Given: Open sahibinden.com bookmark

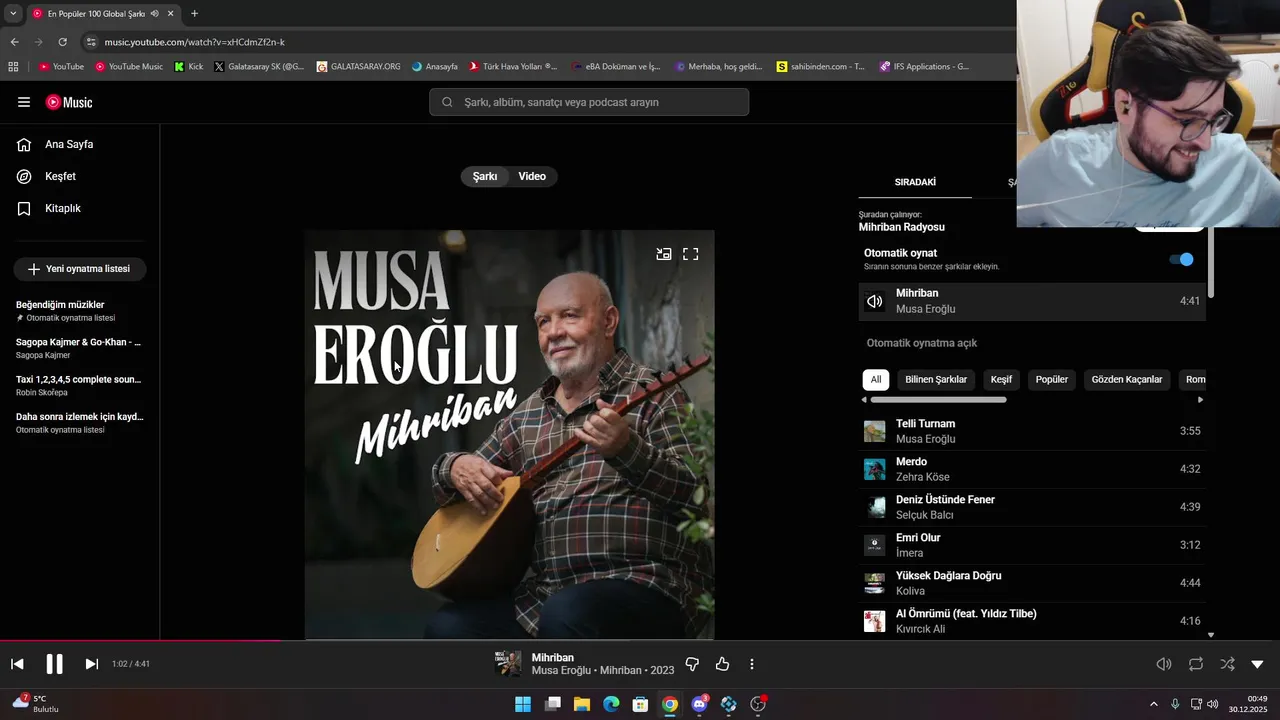Looking at the screenshot, I should click(x=820, y=67).
